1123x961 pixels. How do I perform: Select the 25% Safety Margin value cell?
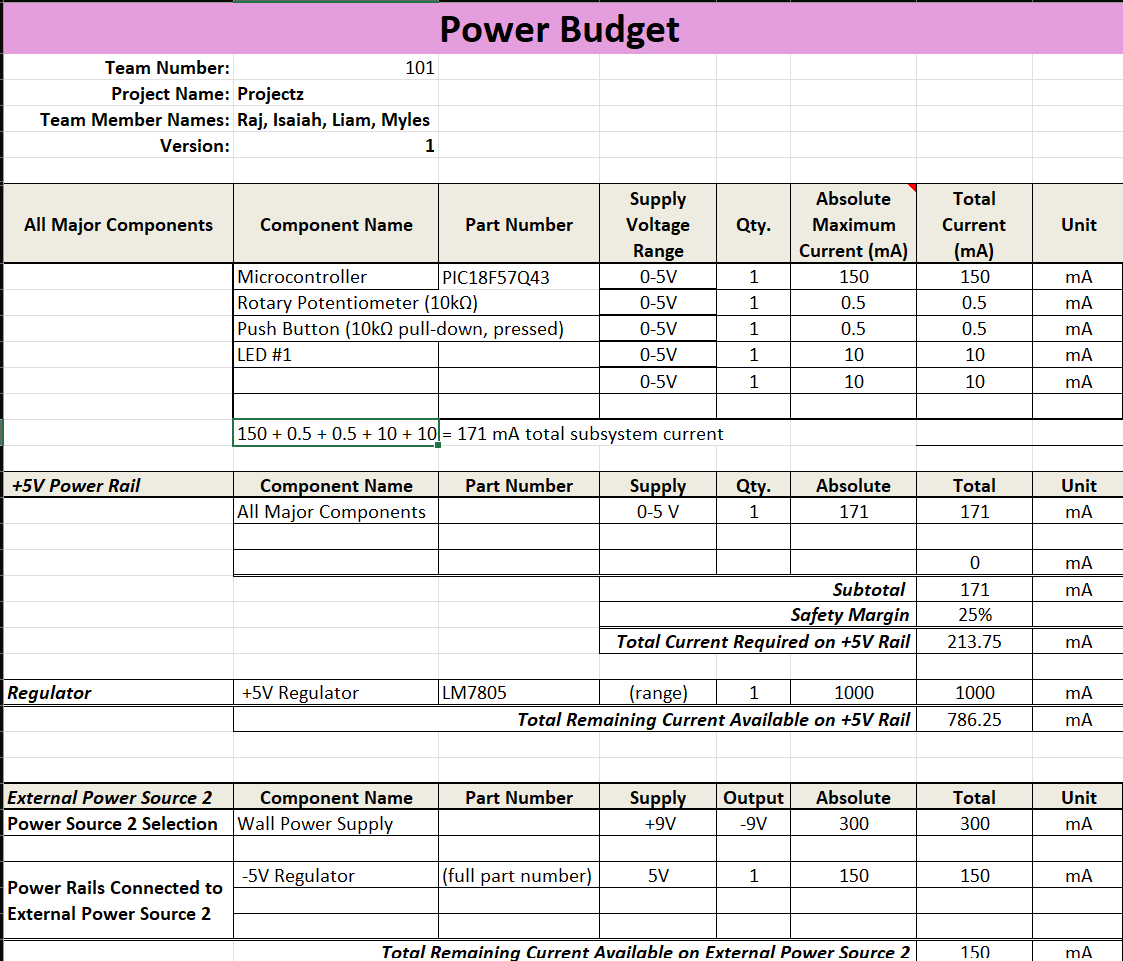pyautogui.click(x=973, y=615)
